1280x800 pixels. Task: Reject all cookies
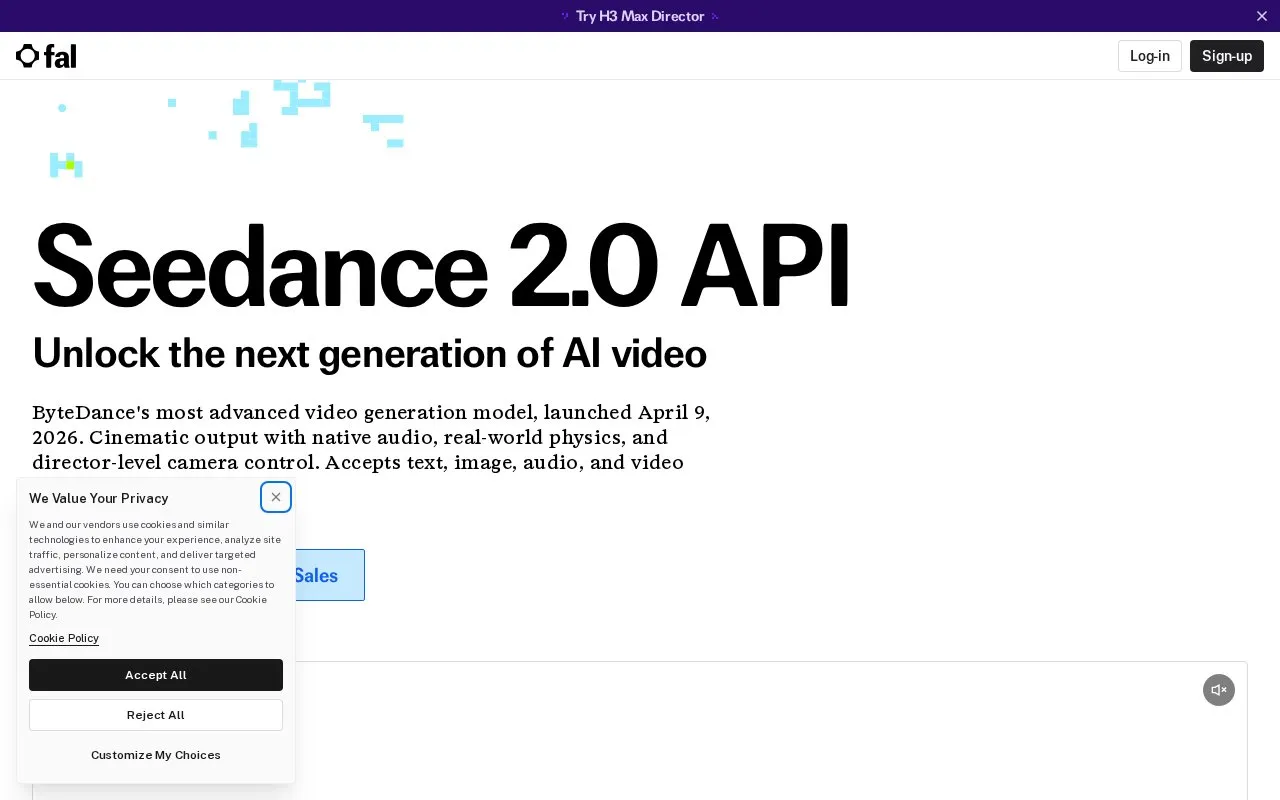tap(156, 715)
